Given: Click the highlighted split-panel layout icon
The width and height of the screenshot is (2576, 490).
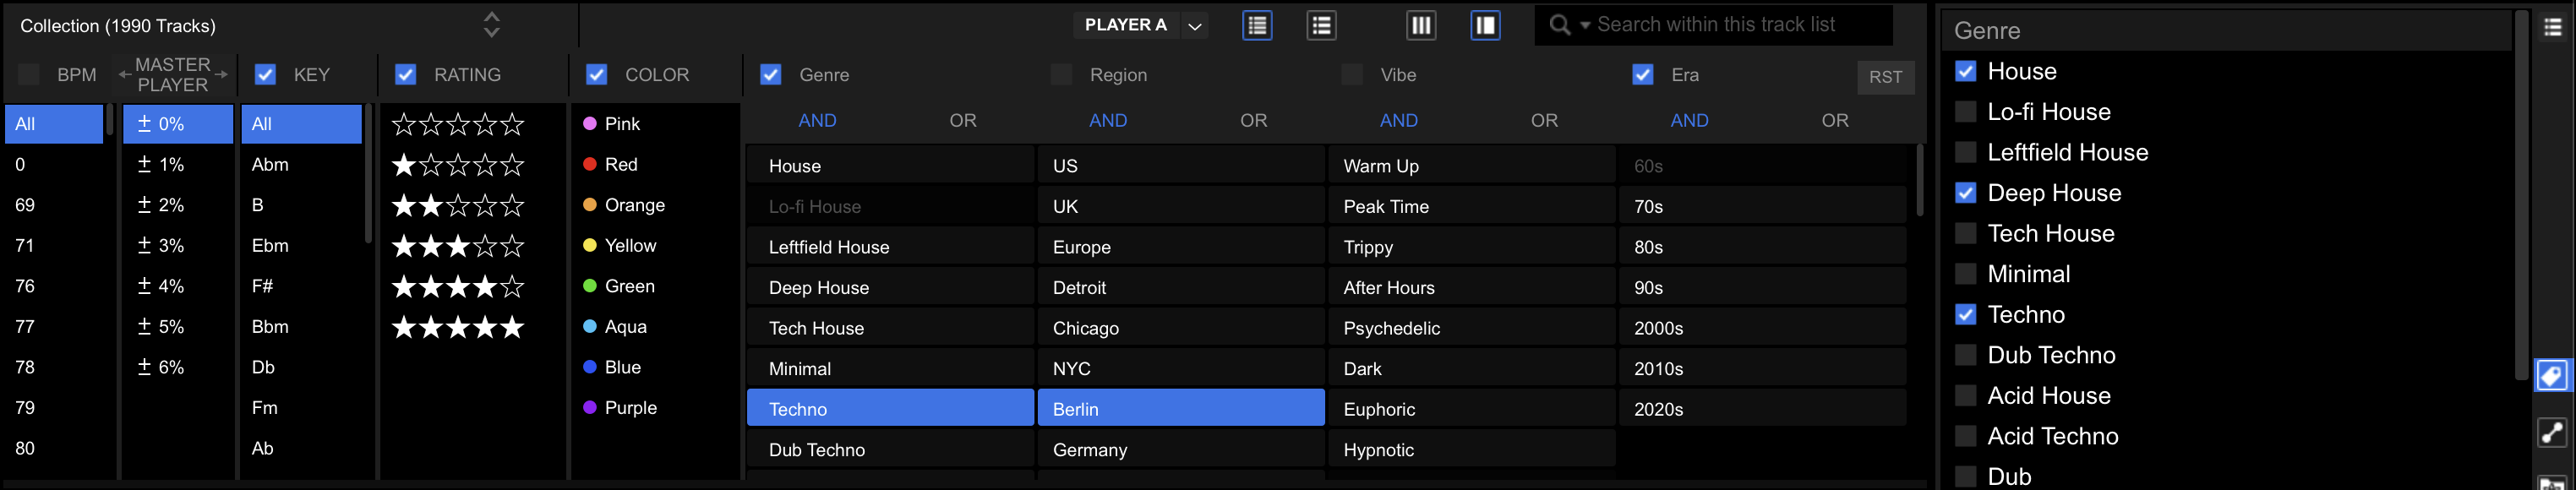Looking at the screenshot, I should point(1485,25).
